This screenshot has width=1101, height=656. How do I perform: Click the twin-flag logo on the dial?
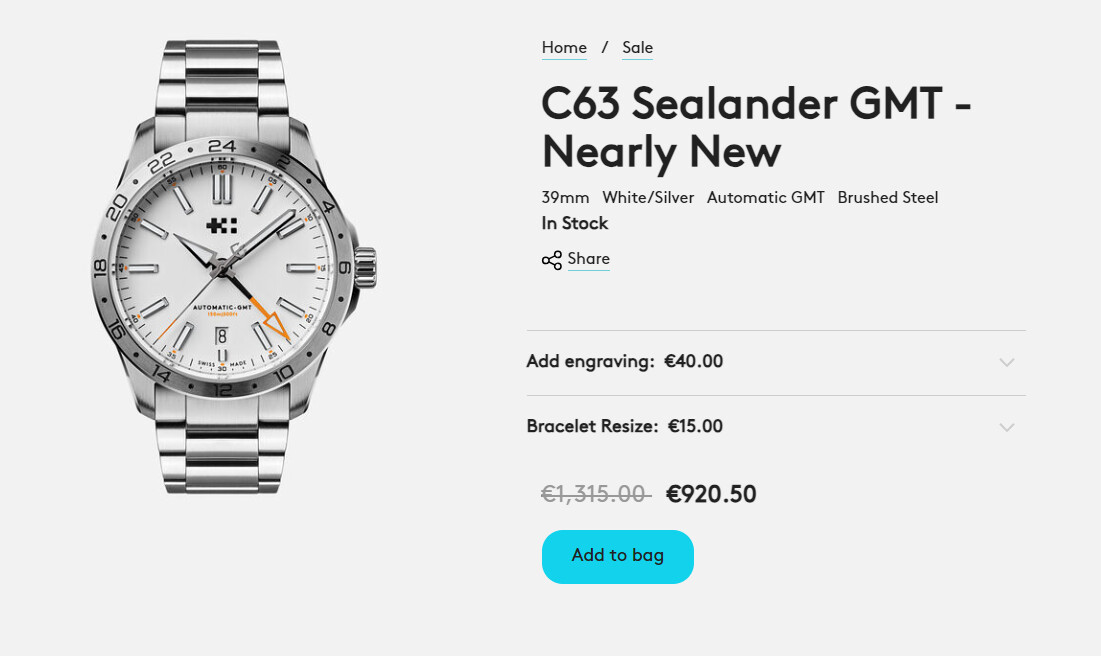click(222, 225)
